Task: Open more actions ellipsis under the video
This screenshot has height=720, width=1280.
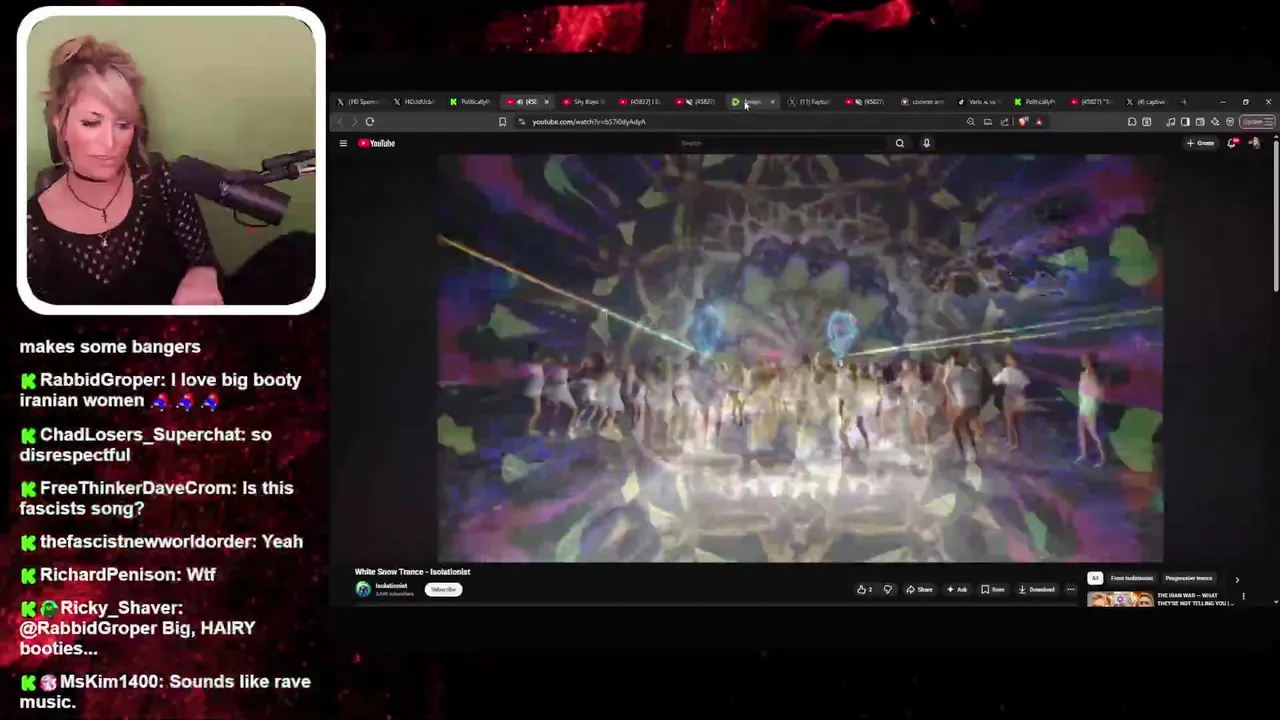Action: 1071,589
